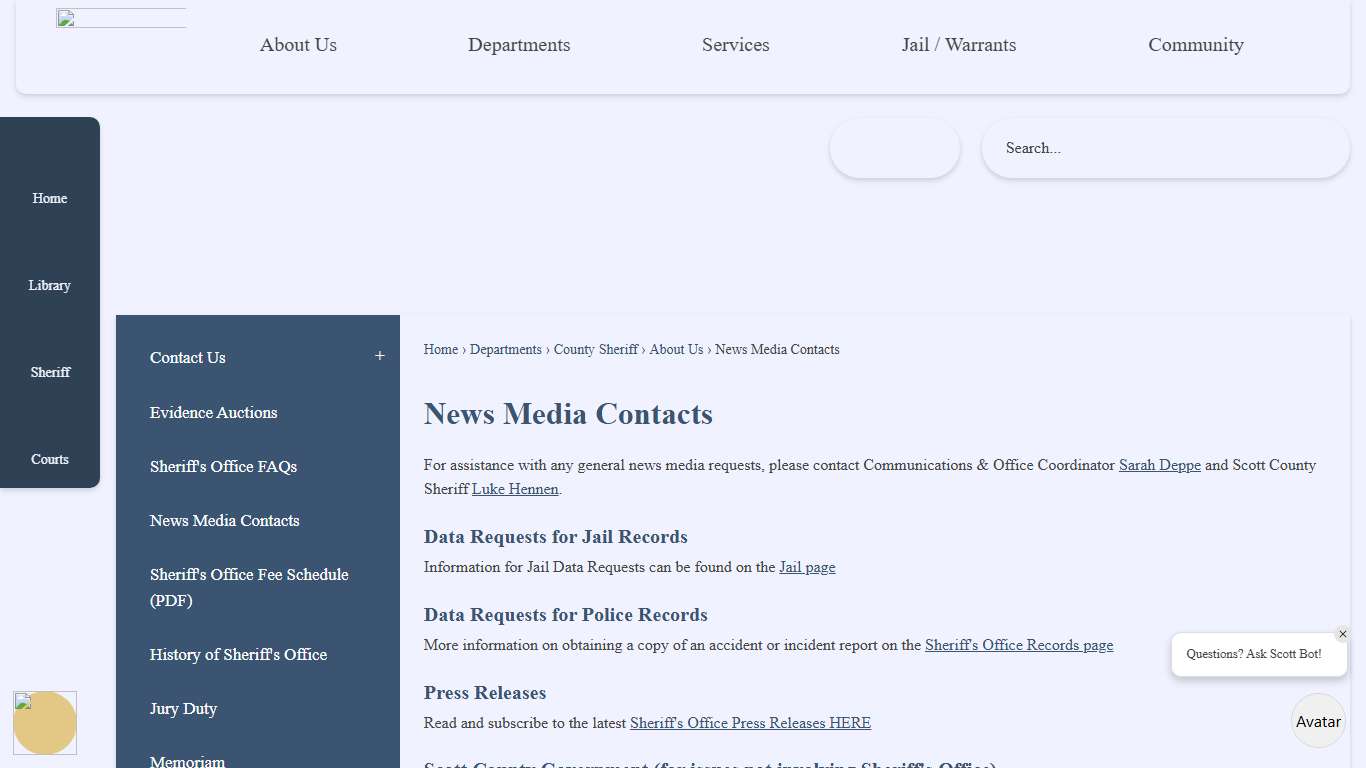The width and height of the screenshot is (1366, 768).
Task: Click the empty rounded button beside search
Action: [x=894, y=147]
